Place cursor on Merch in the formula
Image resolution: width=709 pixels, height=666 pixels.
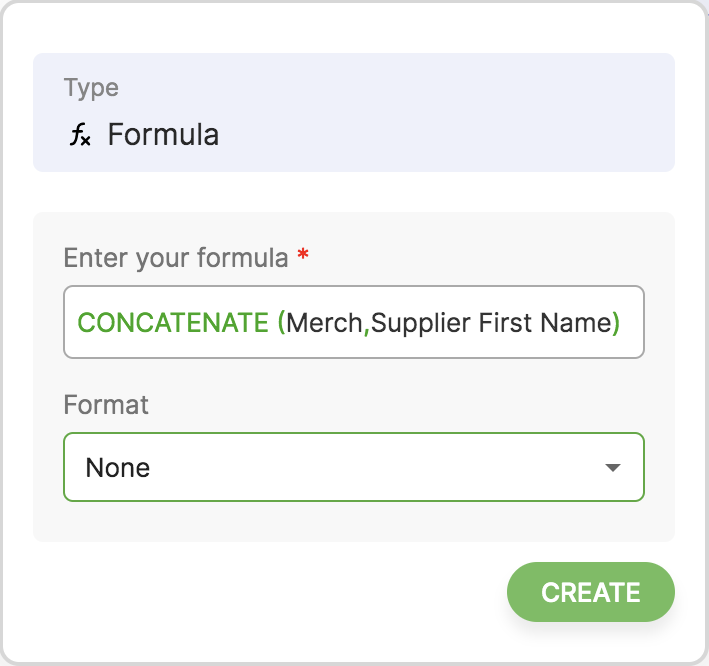[324, 323]
